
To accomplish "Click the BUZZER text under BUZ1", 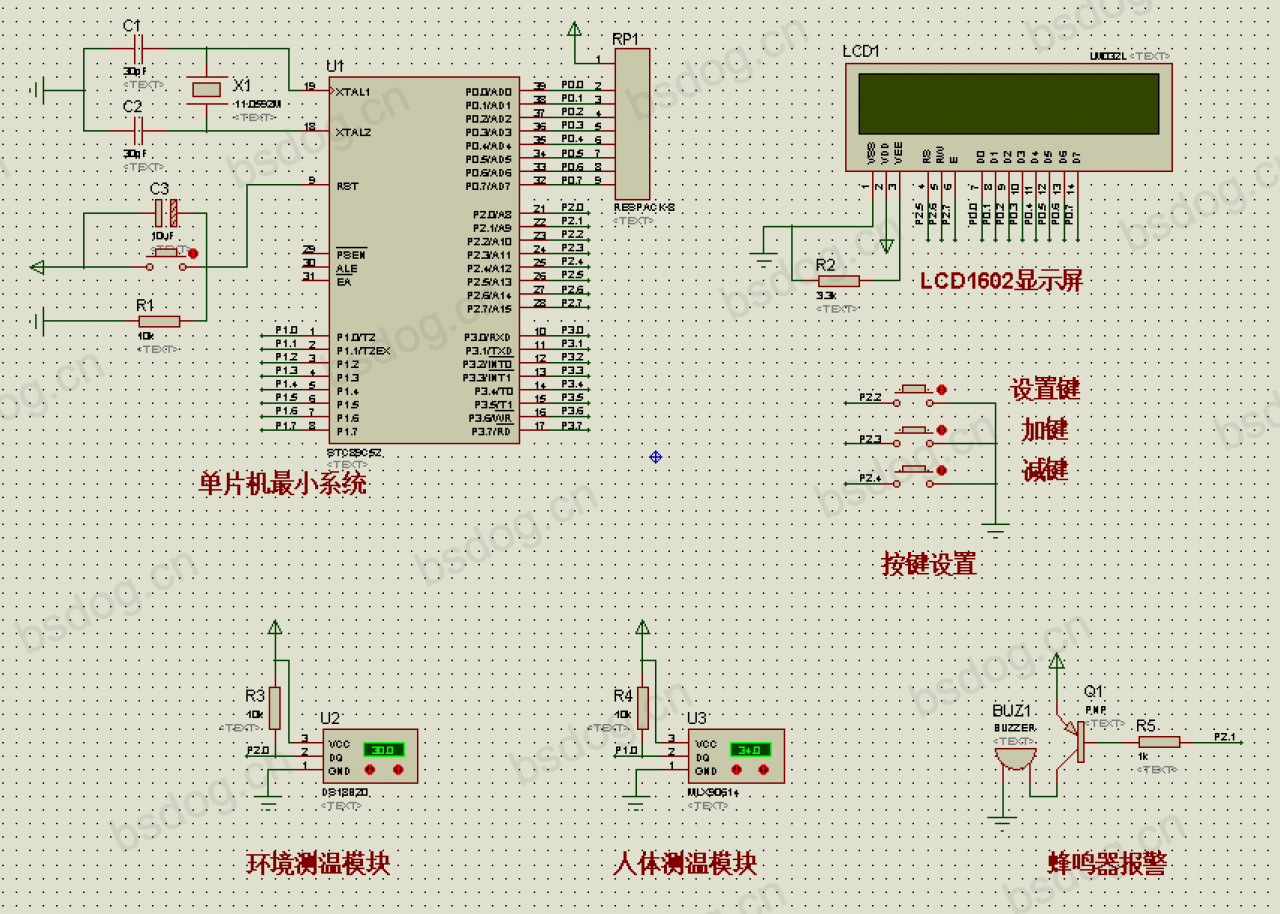I will click(x=1014, y=728).
